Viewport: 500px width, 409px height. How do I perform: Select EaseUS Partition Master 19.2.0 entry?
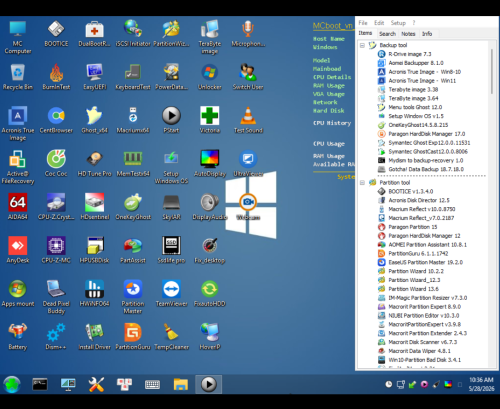(426, 262)
